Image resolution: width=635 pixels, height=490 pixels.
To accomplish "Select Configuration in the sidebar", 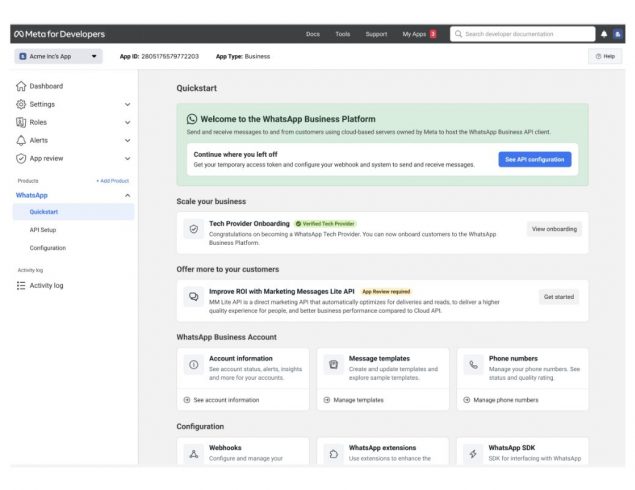I will point(47,248).
